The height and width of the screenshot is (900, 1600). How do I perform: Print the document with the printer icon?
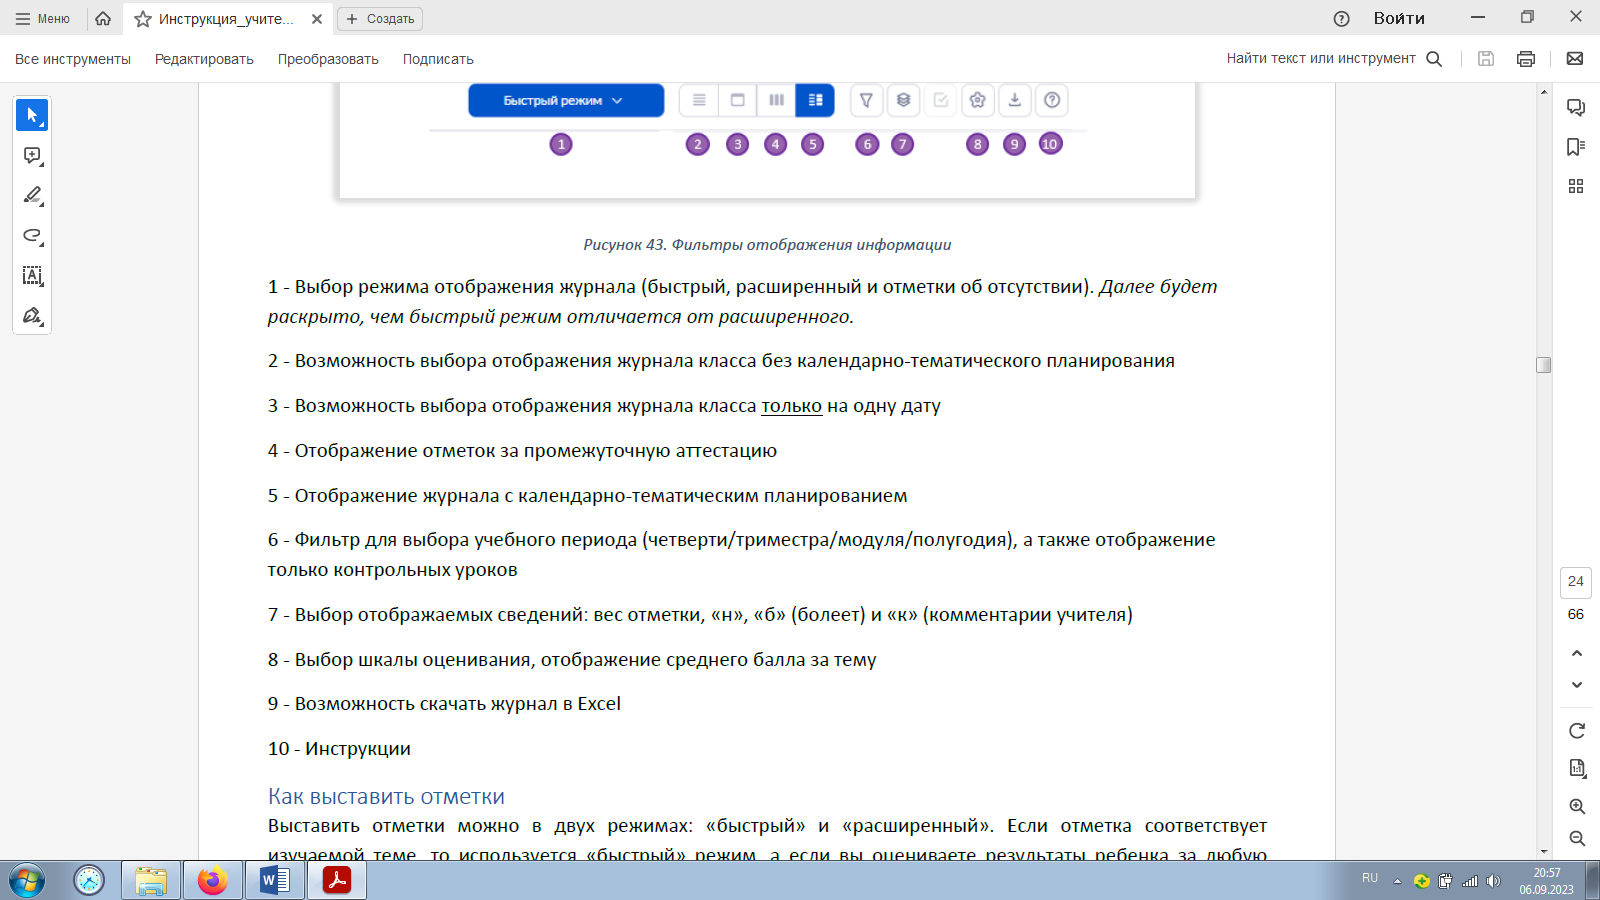(x=1526, y=59)
